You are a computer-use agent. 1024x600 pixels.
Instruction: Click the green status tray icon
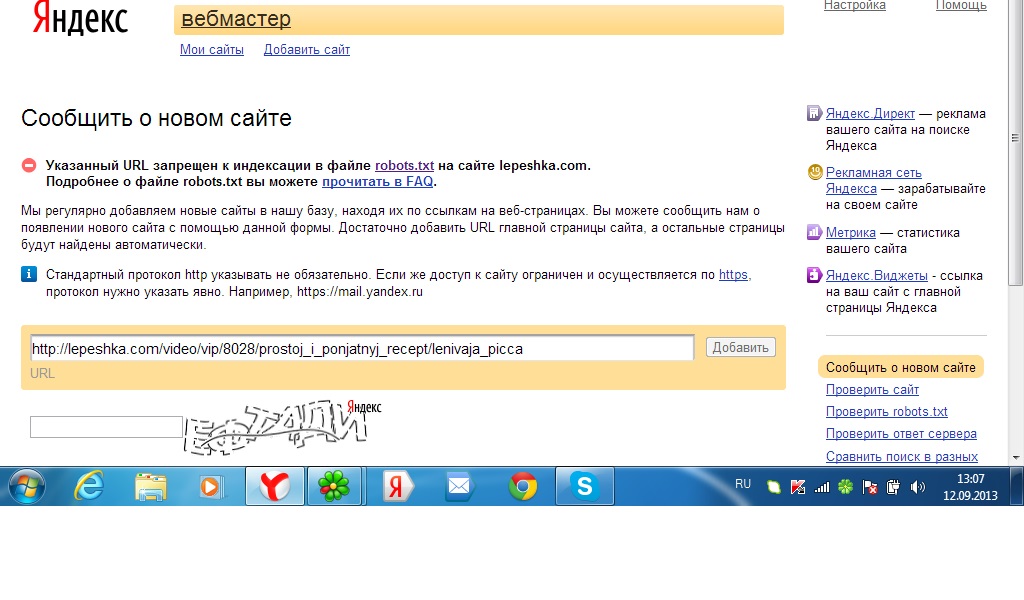coord(773,487)
